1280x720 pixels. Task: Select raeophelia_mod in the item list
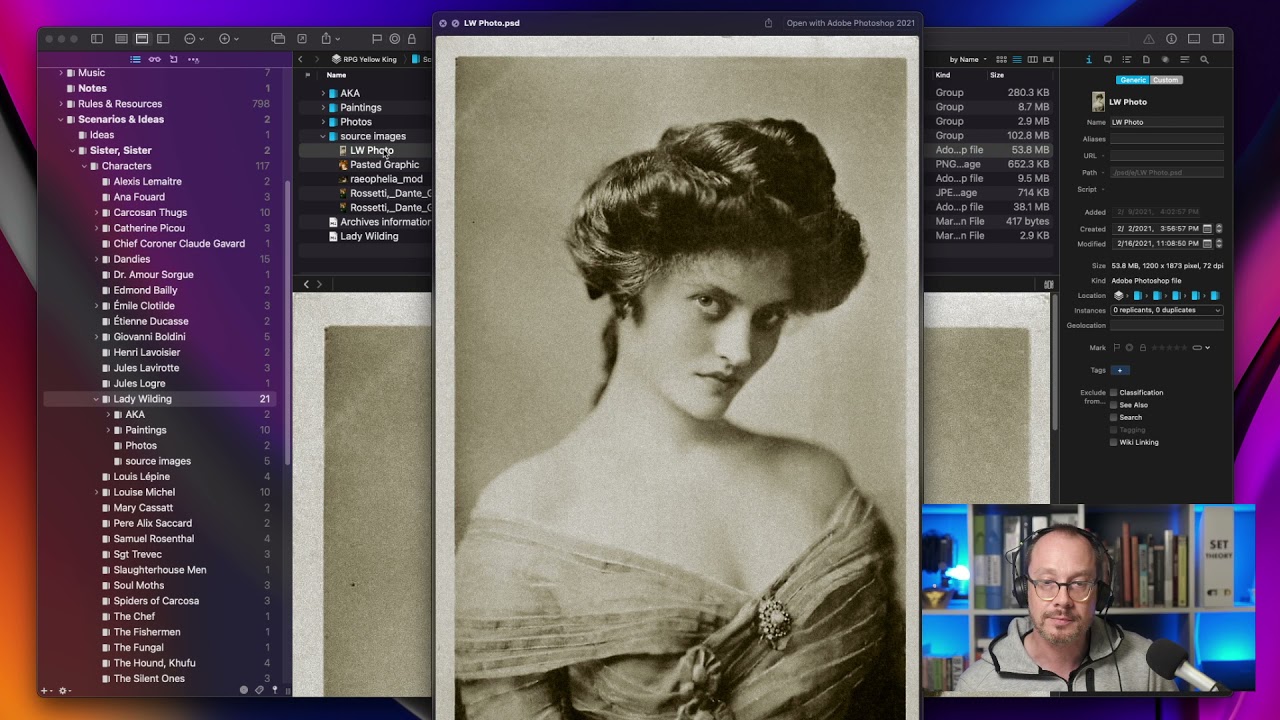386,179
